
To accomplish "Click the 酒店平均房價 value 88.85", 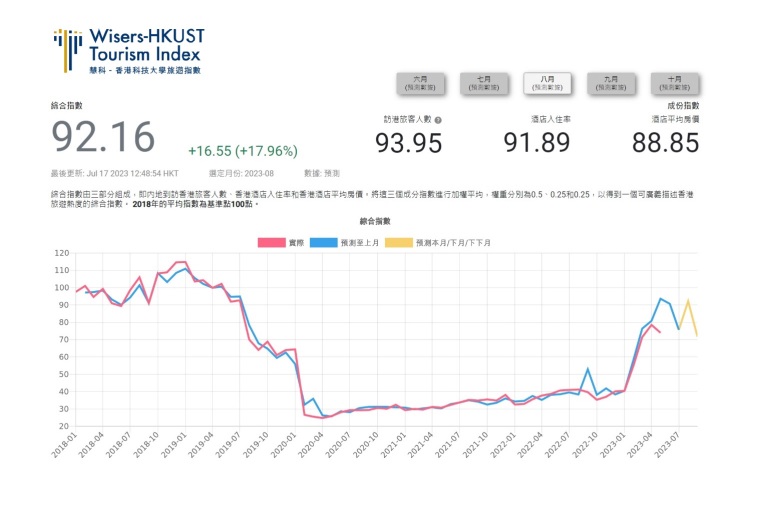I will click(665, 144).
